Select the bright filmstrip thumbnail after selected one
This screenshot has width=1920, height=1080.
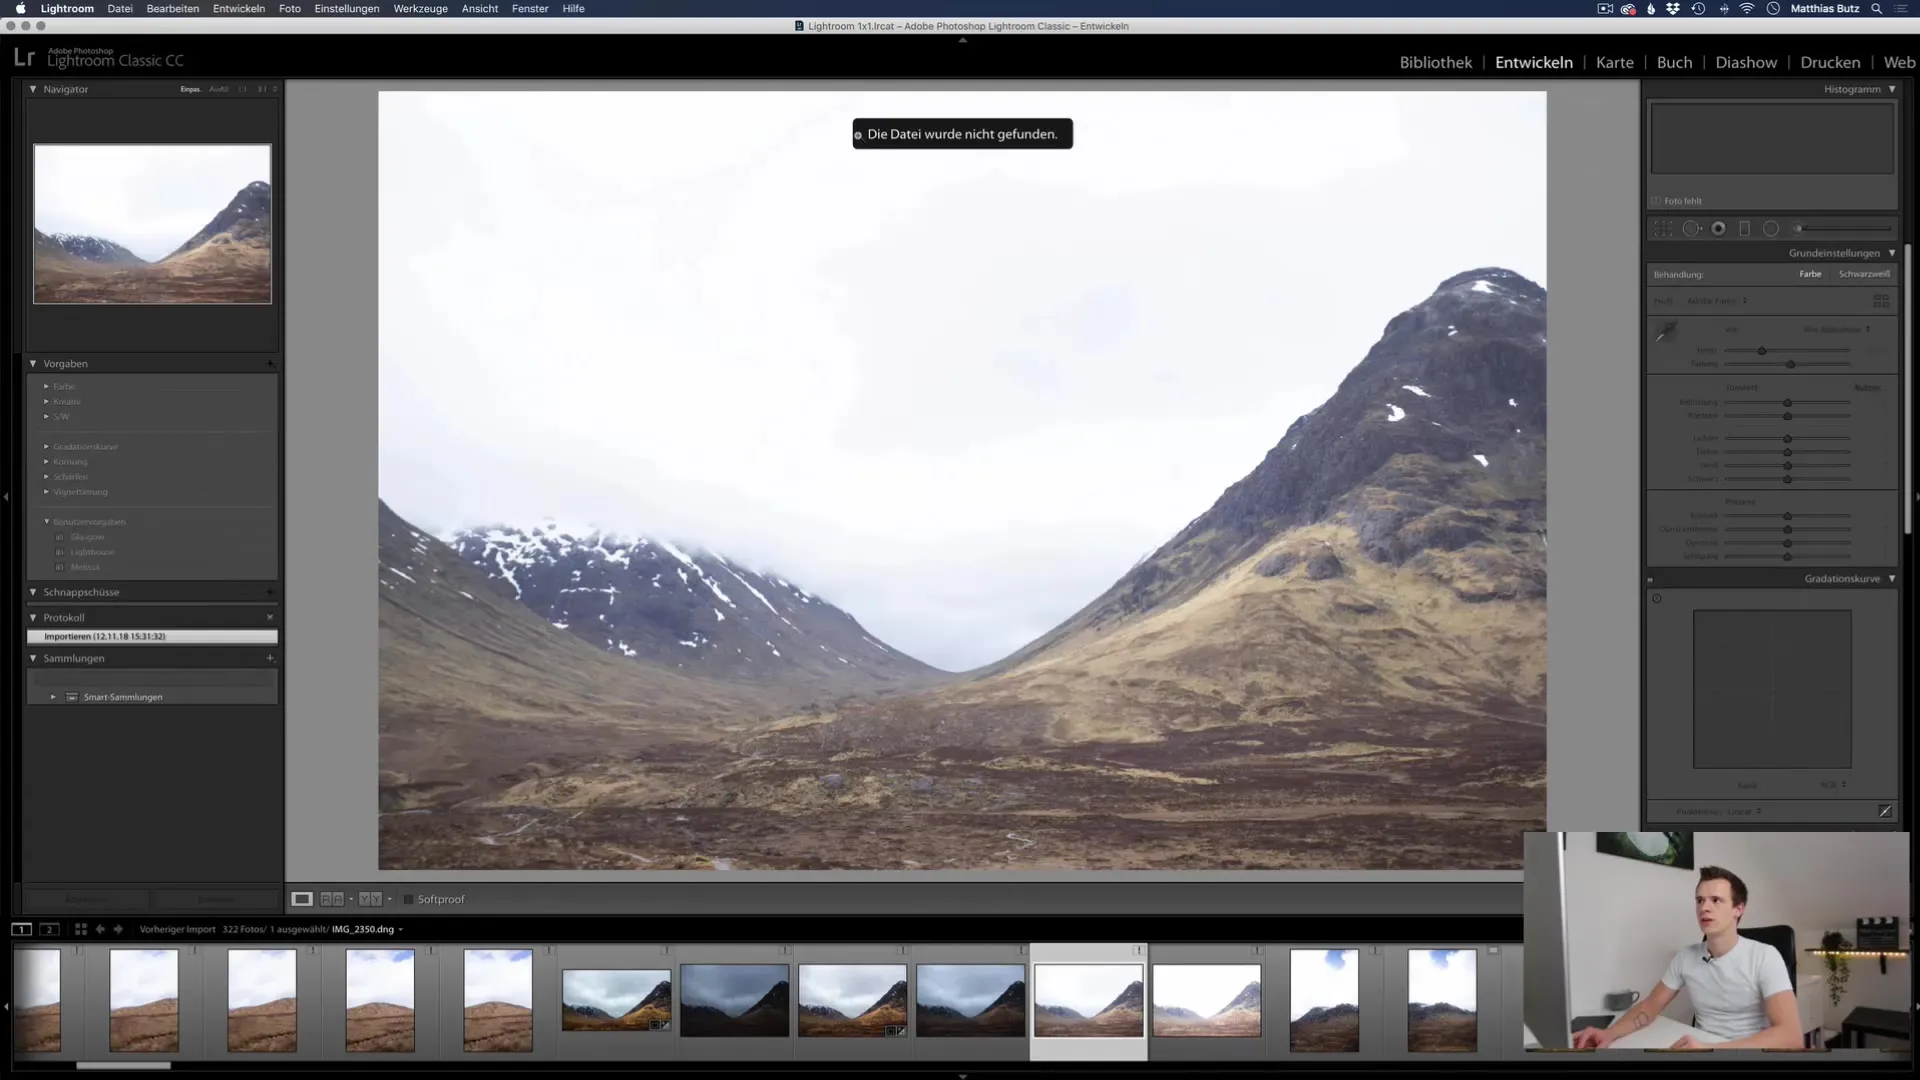coord(1206,1000)
